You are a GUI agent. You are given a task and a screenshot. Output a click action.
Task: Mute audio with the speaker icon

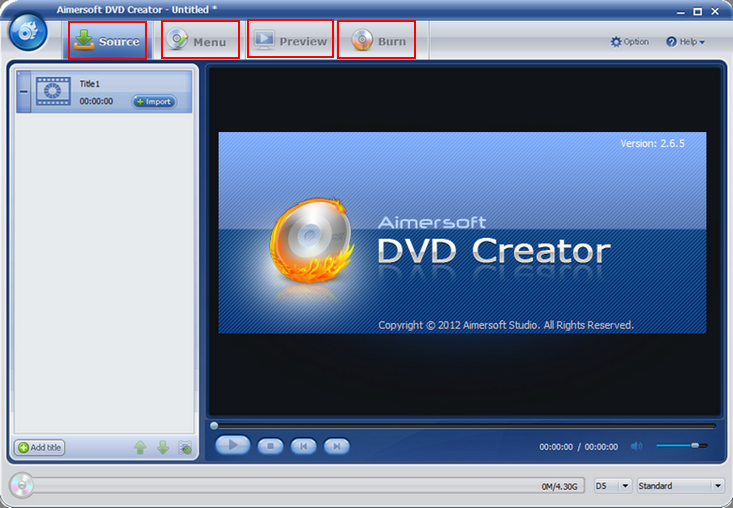pos(637,446)
